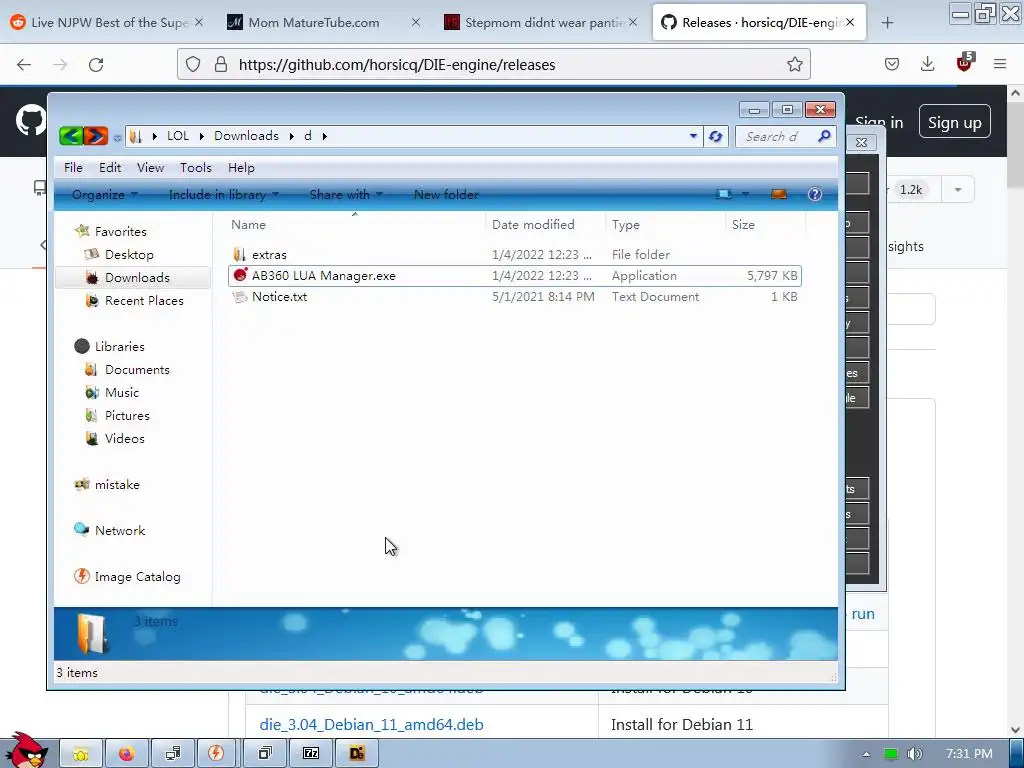Image resolution: width=1024 pixels, height=768 pixels.
Task: Open the Organize dropdown
Action: [104, 195]
